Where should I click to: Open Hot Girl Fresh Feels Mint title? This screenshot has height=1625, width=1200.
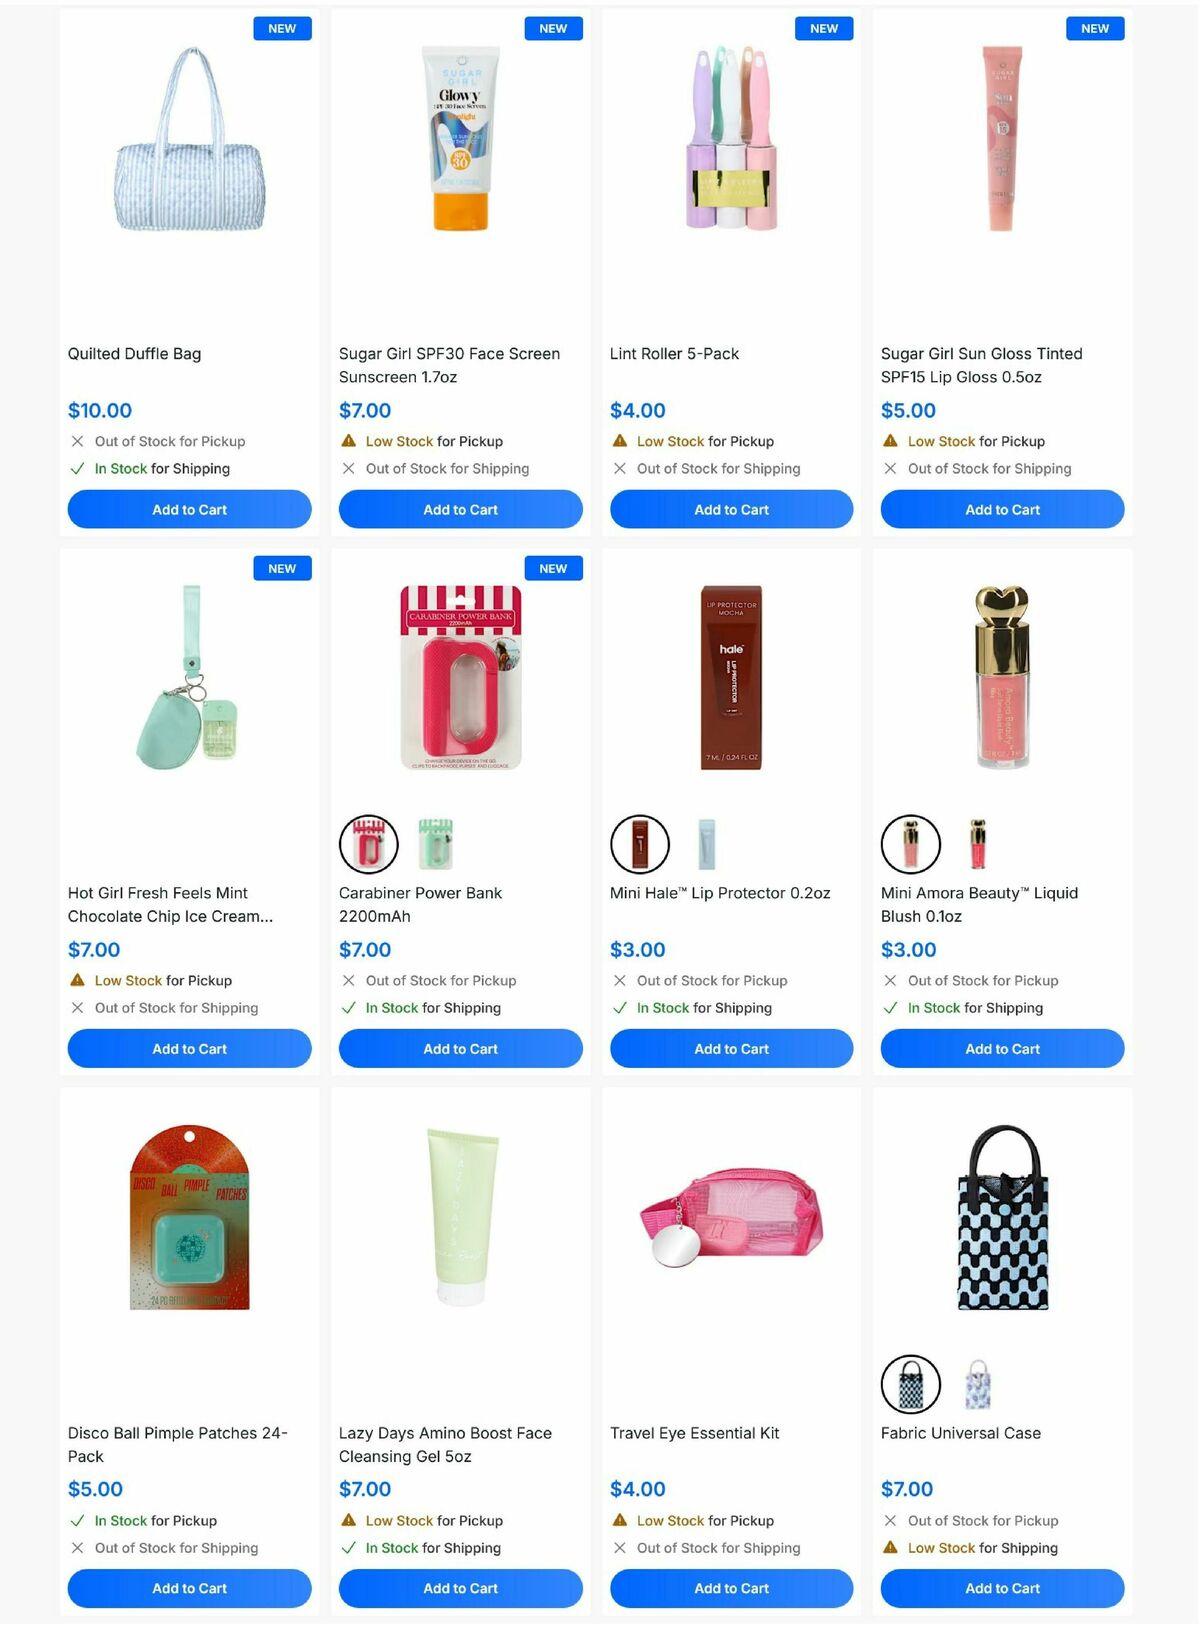170,904
